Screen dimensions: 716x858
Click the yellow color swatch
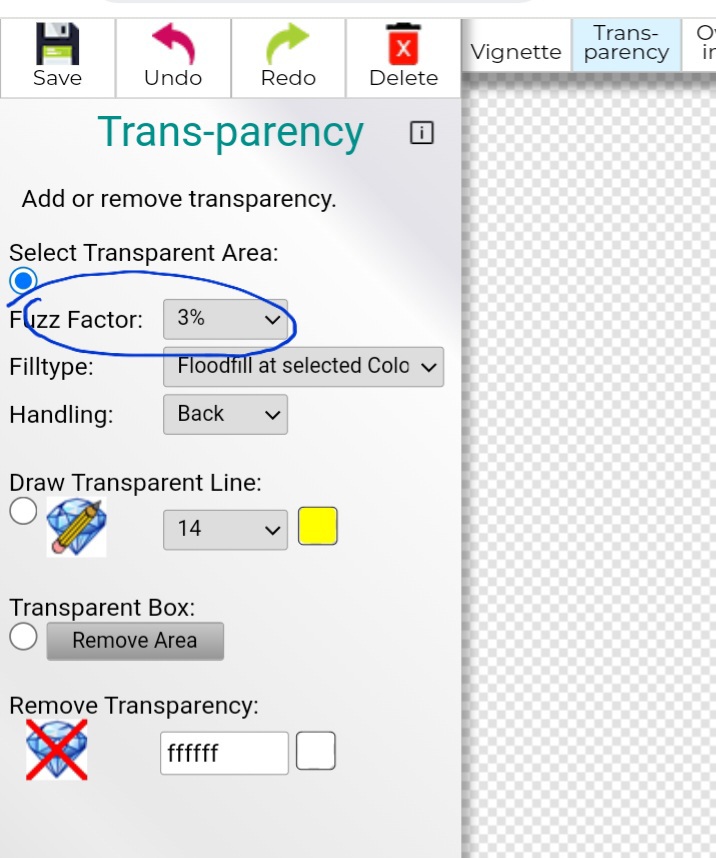pos(317,526)
